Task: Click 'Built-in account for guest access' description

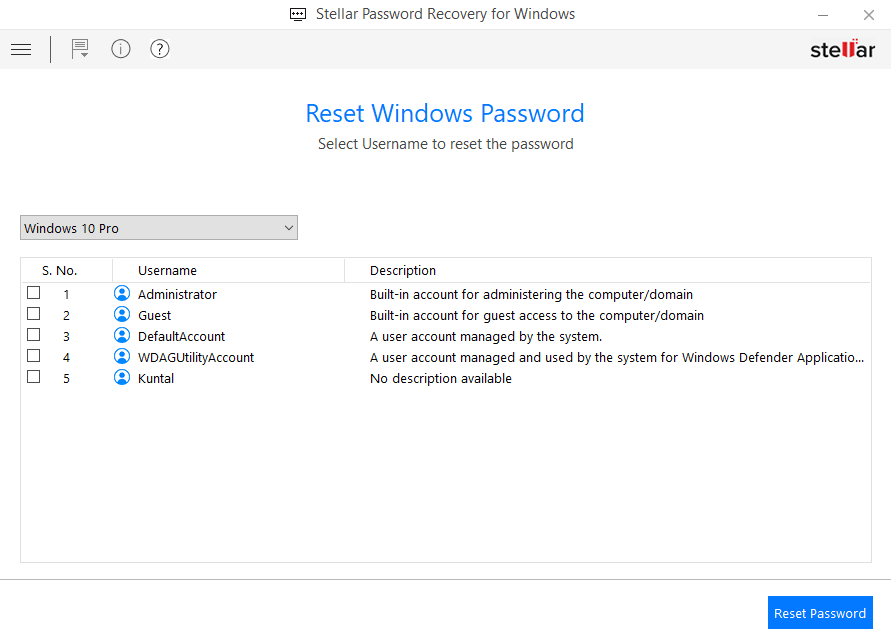Action: pos(537,316)
